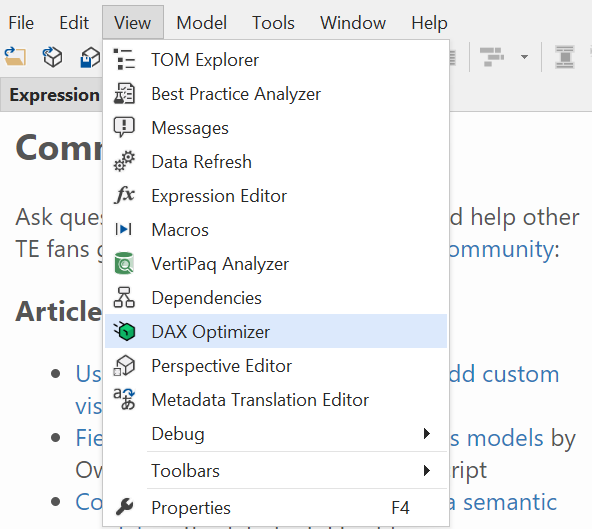
Task: Click the Best Practice Analyzer flask icon
Action: 124,94
